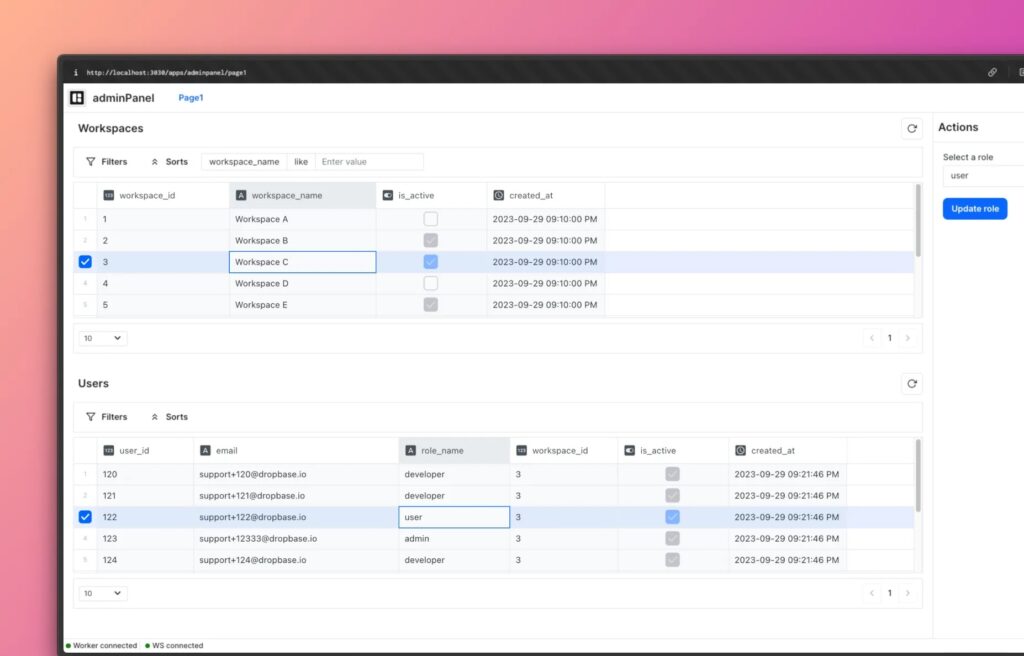Sort by the workspace_name column header
This screenshot has height=656, width=1024.
[x=286, y=195]
